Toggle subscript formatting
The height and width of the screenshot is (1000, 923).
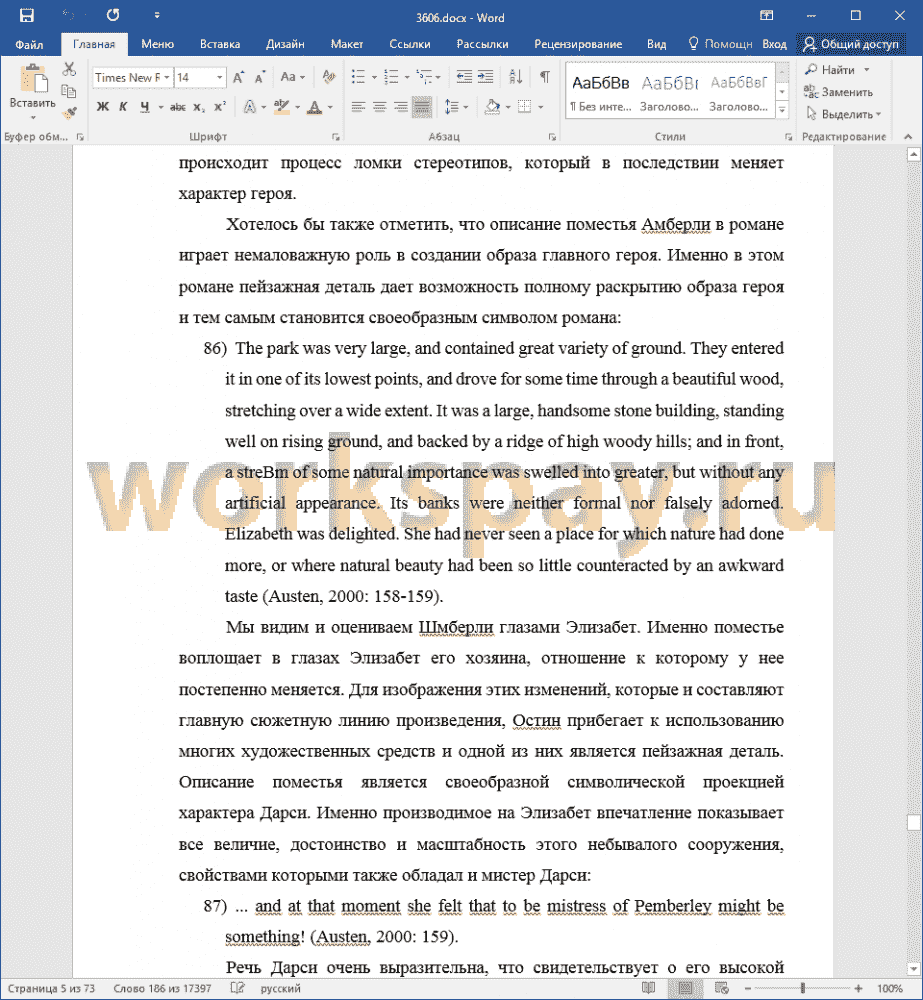coord(200,107)
